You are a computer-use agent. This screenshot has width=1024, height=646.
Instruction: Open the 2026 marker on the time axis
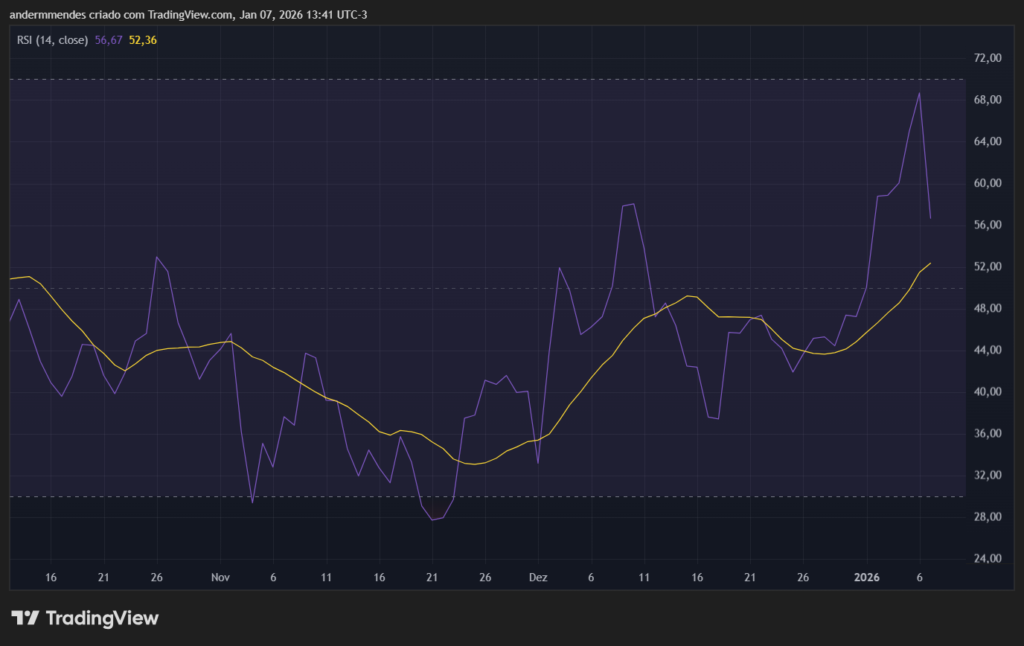[x=866, y=577]
